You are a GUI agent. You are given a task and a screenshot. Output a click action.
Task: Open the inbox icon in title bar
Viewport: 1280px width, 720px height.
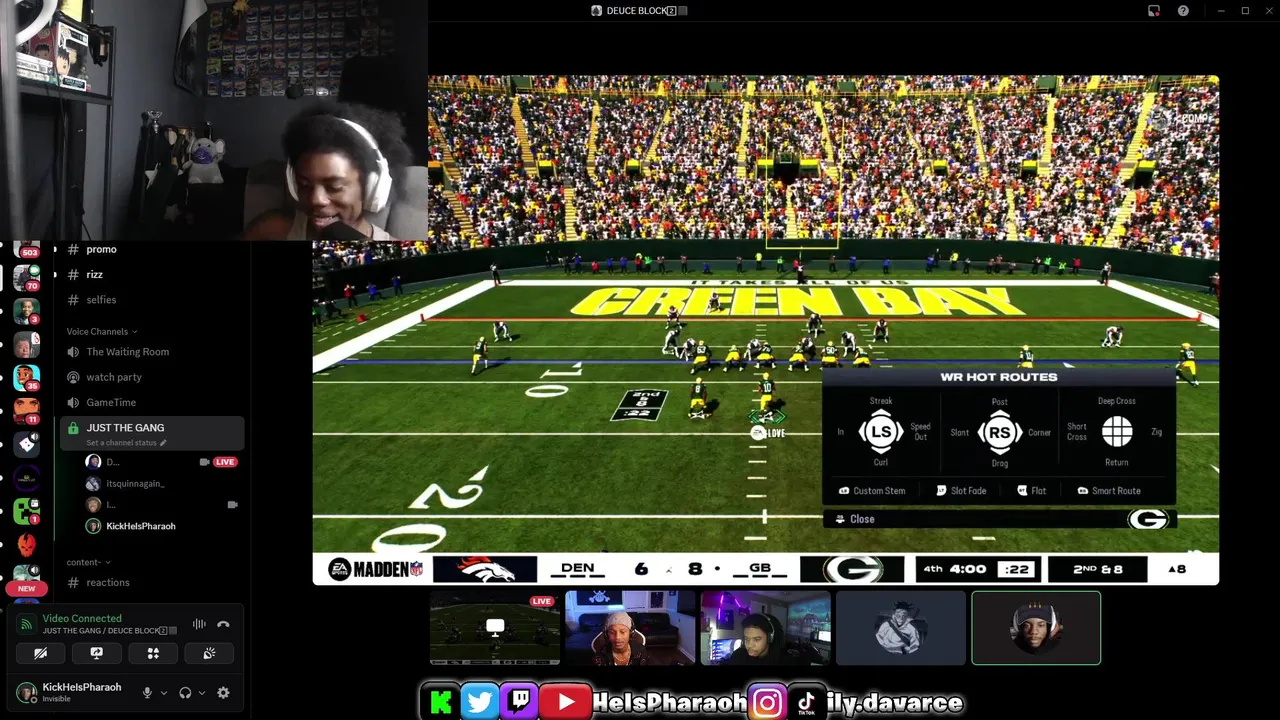click(x=1154, y=11)
